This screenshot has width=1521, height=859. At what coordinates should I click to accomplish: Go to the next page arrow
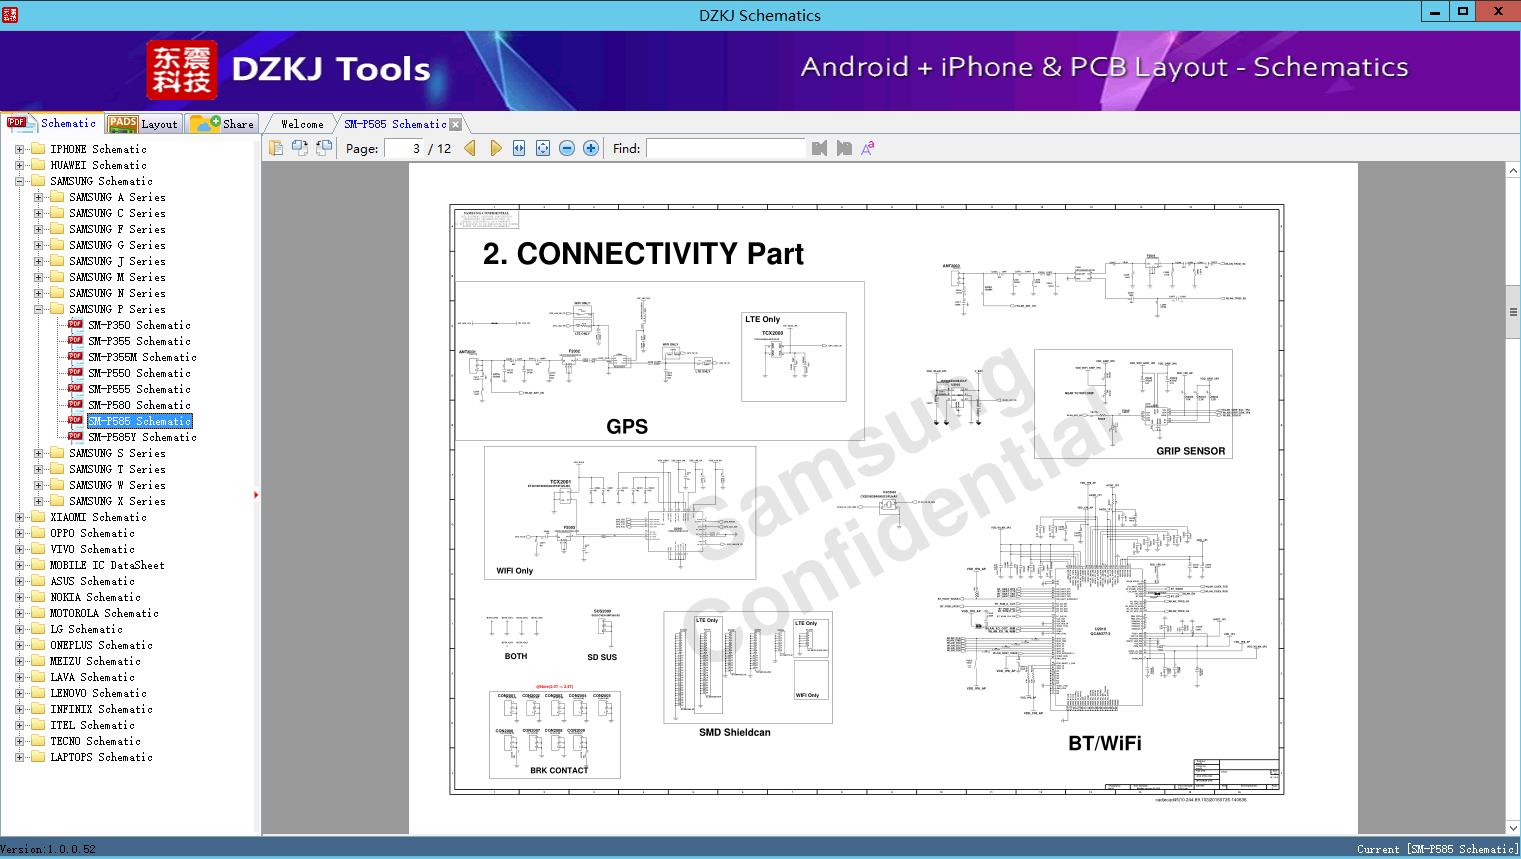pyautogui.click(x=496, y=148)
